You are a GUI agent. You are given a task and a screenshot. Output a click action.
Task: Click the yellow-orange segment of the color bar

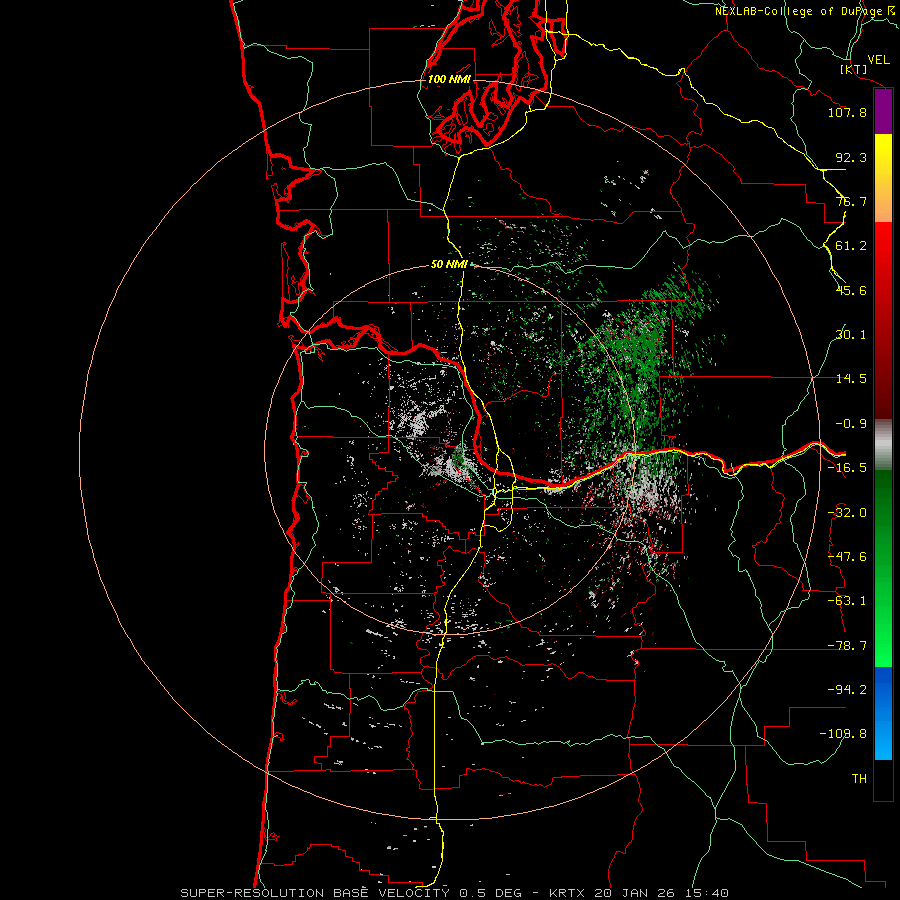click(x=883, y=178)
